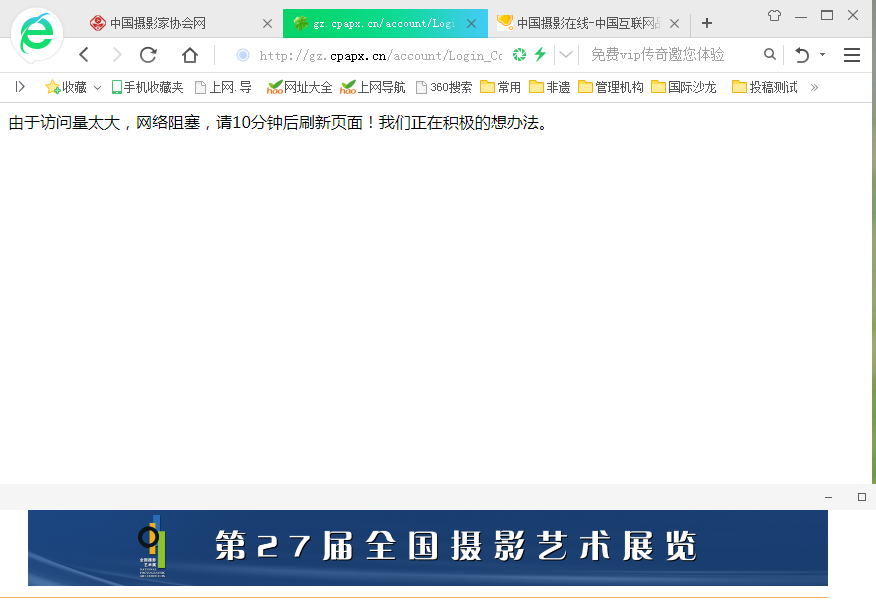876x602 pixels.
Task: Show more bookmarks with the double chevron
Action: pos(814,87)
